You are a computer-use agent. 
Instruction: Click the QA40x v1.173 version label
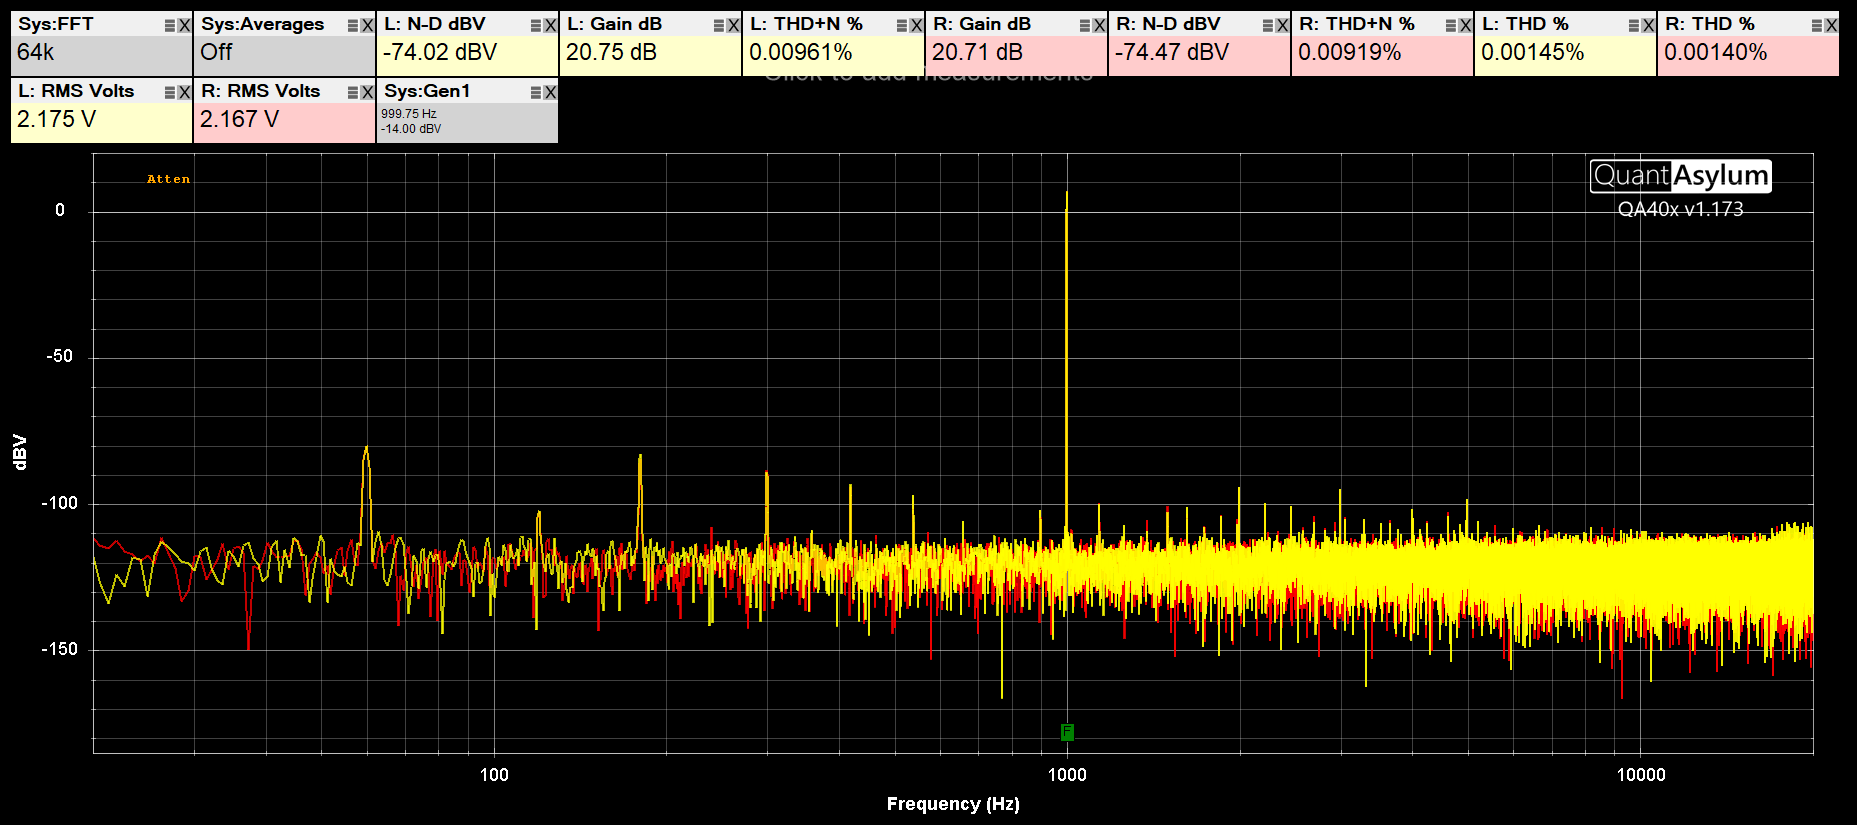point(1680,209)
